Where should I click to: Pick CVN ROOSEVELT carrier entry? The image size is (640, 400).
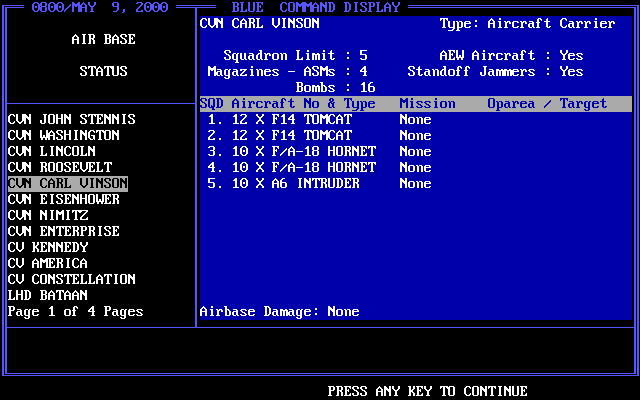(60, 167)
